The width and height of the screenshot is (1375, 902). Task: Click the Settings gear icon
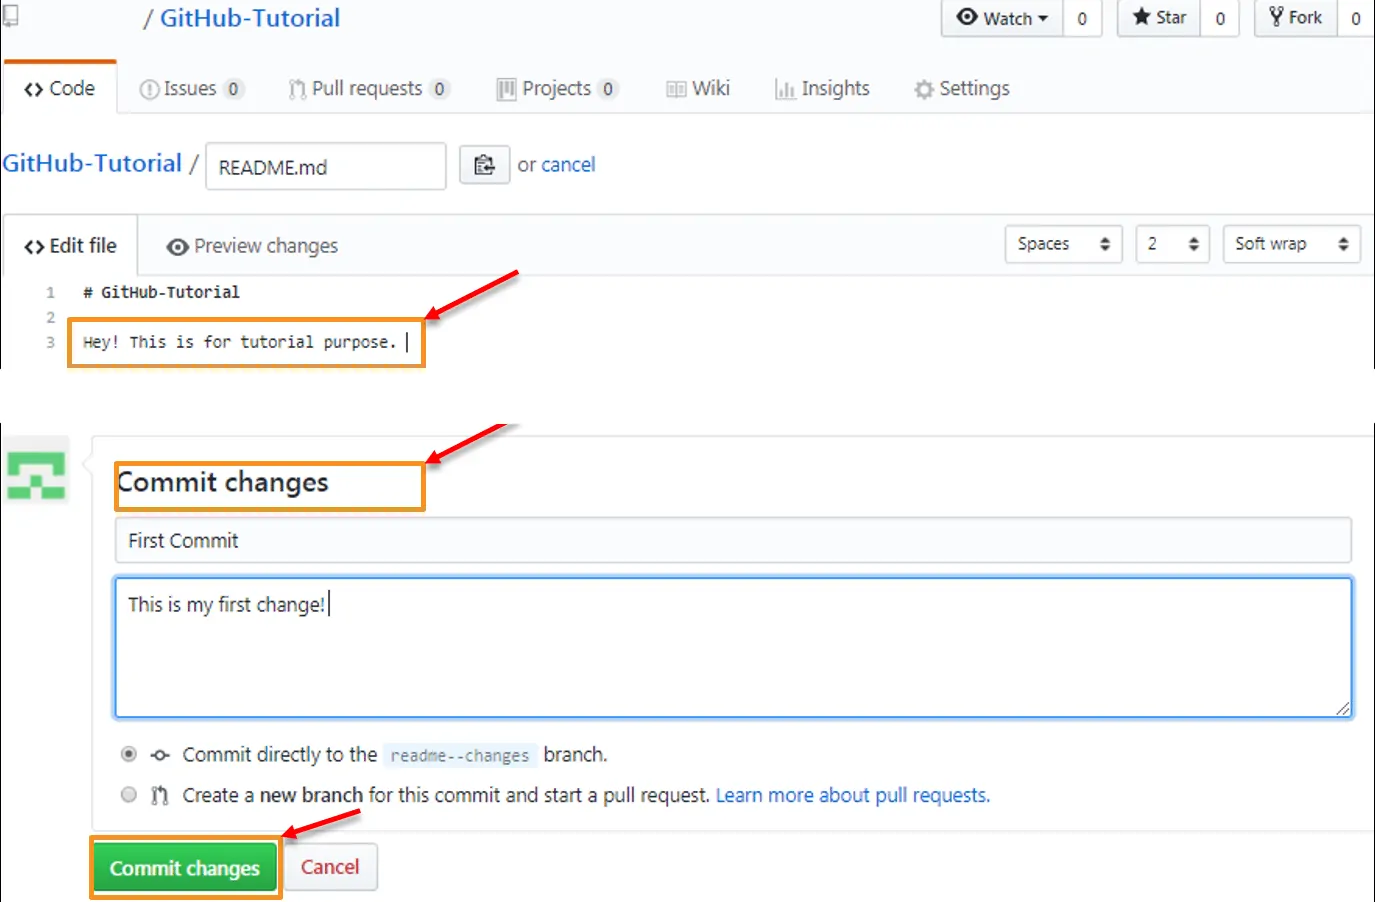(923, 88)
